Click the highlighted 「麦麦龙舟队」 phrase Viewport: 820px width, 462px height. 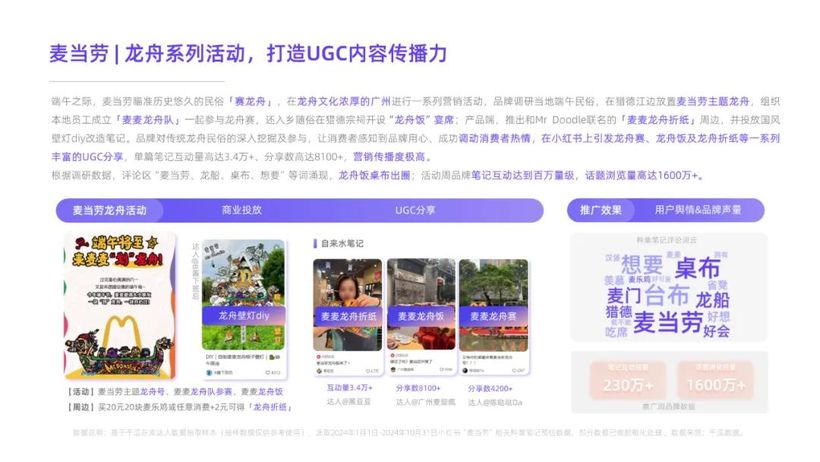pyautogui.click(x=147, y=120)
